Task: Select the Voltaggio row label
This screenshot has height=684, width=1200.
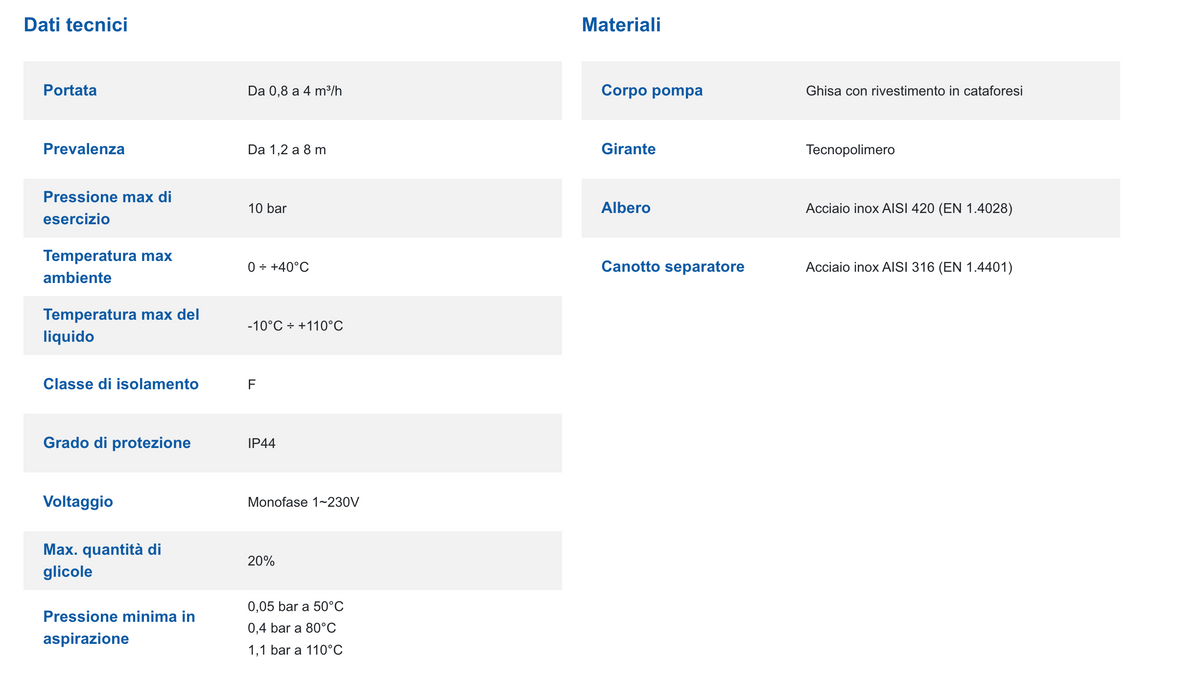Action: pyautogui.click(x=78, y=502)
